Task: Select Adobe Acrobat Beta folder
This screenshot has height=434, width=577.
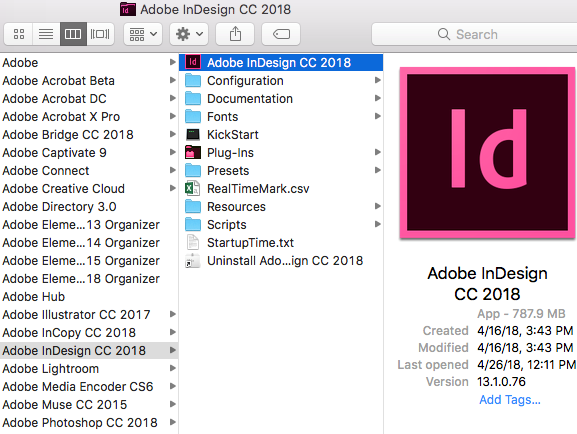Action: (89, 80)
